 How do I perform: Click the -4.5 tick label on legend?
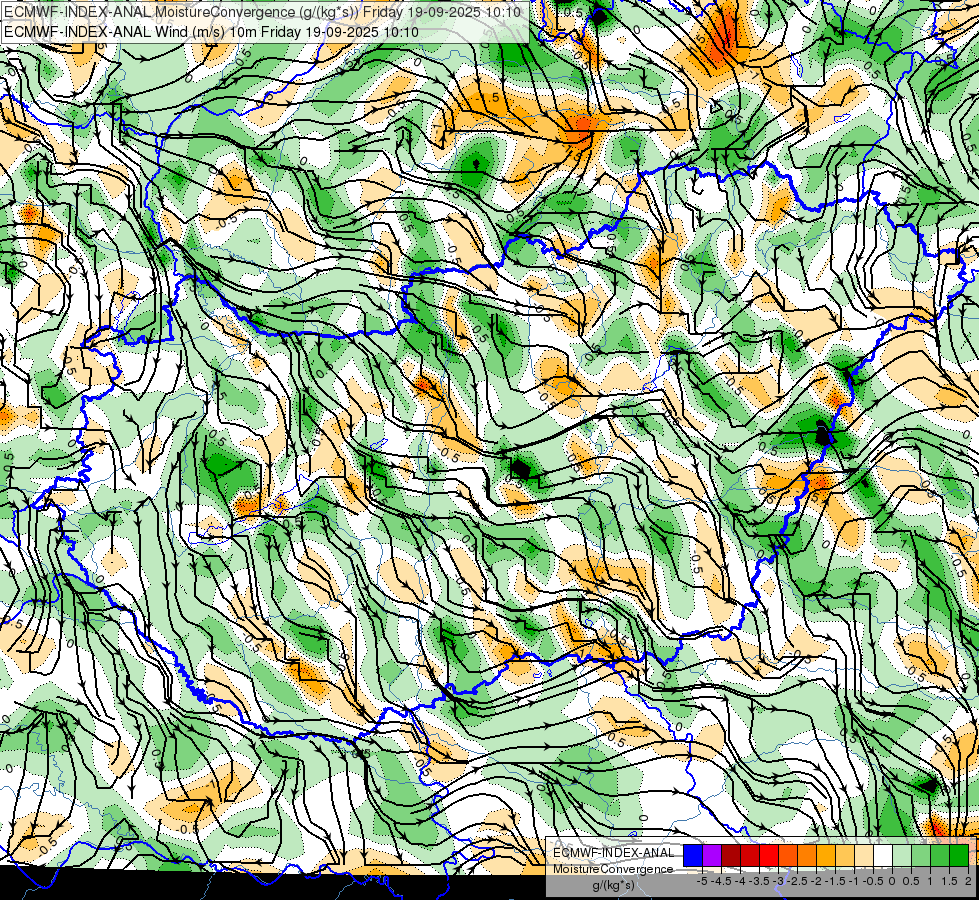[722, 881]
